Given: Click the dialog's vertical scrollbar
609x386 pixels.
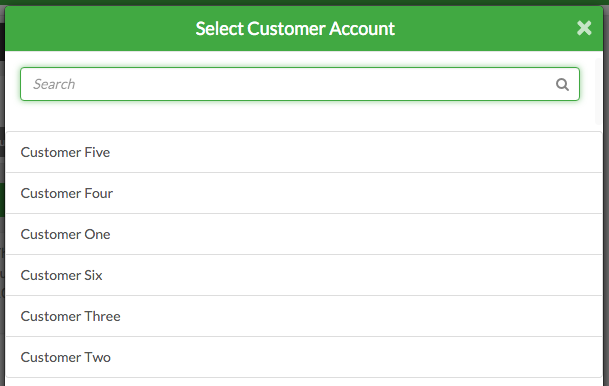Looking at the screenshot, I should pyautogui.click(x=599, y=92).
